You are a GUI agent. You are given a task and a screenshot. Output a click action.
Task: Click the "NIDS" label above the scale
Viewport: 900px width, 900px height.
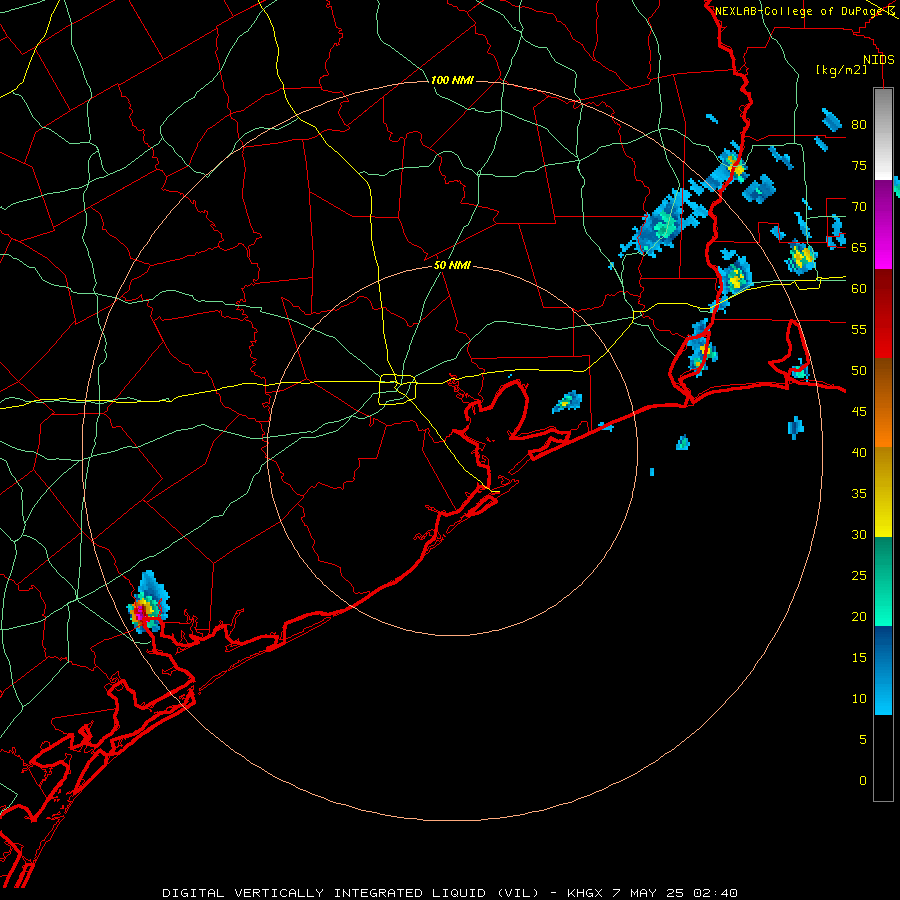click(879, 60)
